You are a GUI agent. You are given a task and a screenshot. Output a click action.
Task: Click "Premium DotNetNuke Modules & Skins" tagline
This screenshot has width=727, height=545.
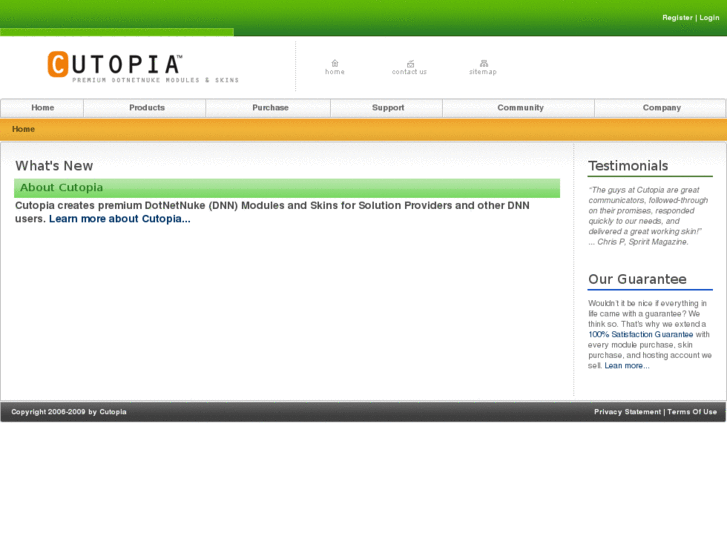click(x=155, y=80)
